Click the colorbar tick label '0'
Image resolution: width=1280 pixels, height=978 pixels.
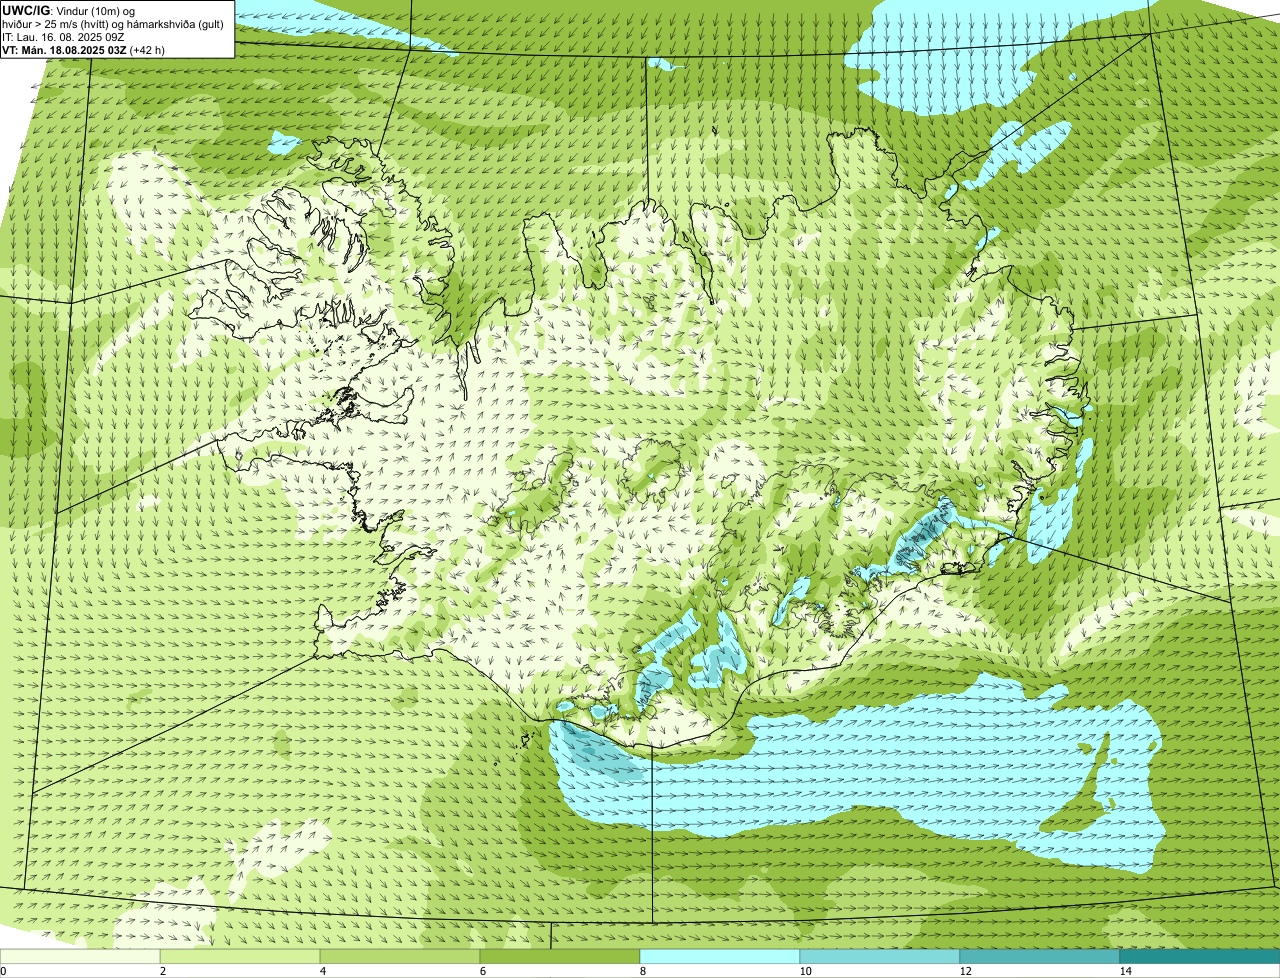[3, 971]
